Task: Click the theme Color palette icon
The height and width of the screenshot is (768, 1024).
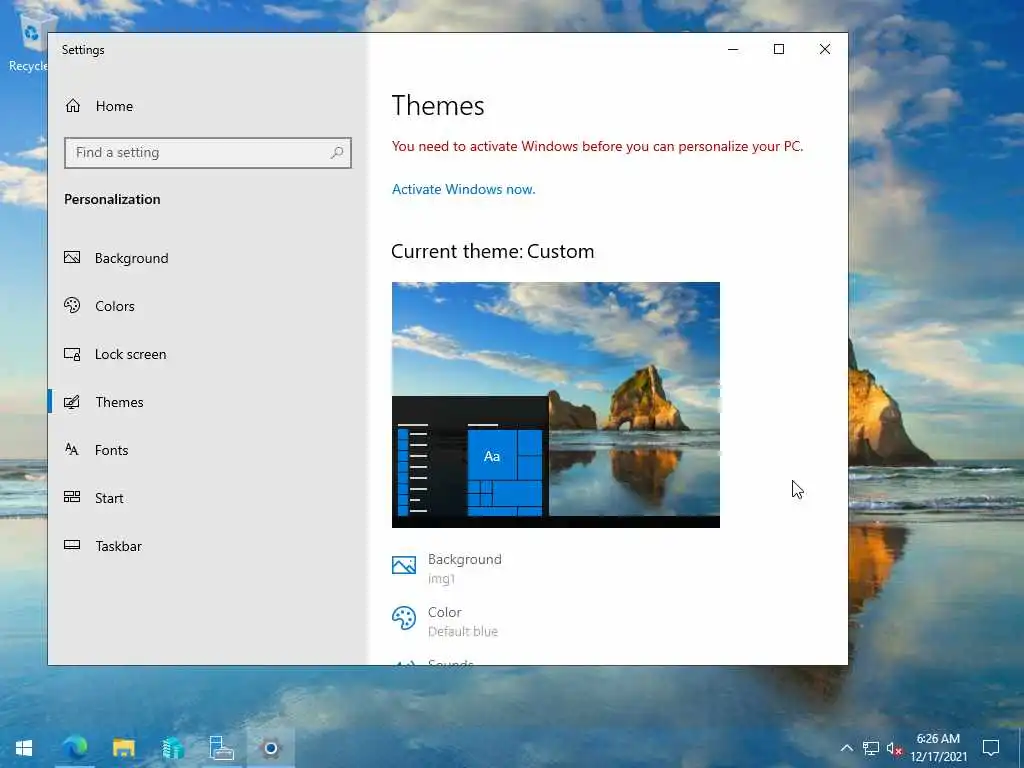Action: coord(404,618)
